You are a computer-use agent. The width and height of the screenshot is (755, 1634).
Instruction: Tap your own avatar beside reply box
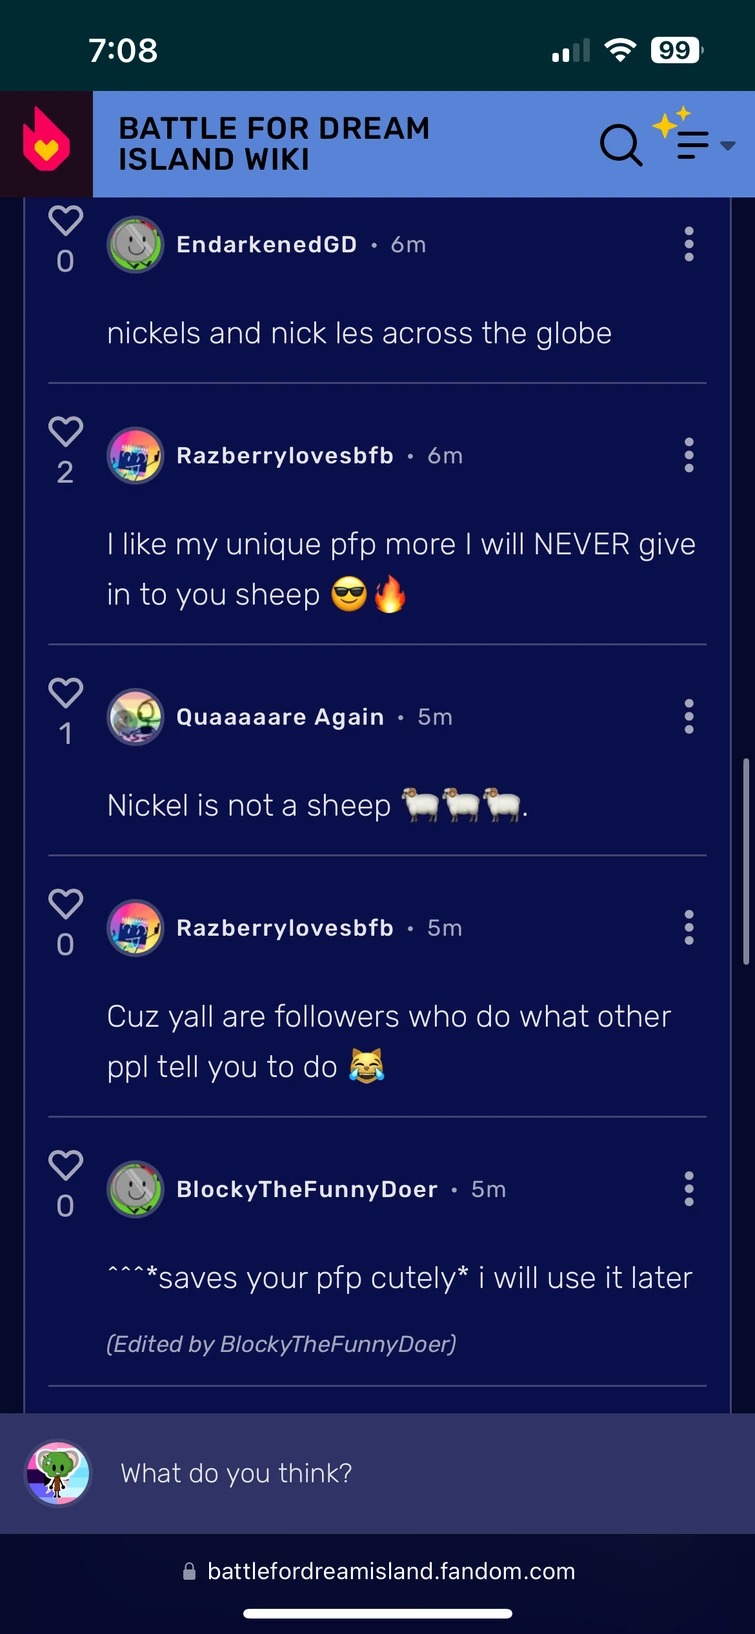point(58,1473)
